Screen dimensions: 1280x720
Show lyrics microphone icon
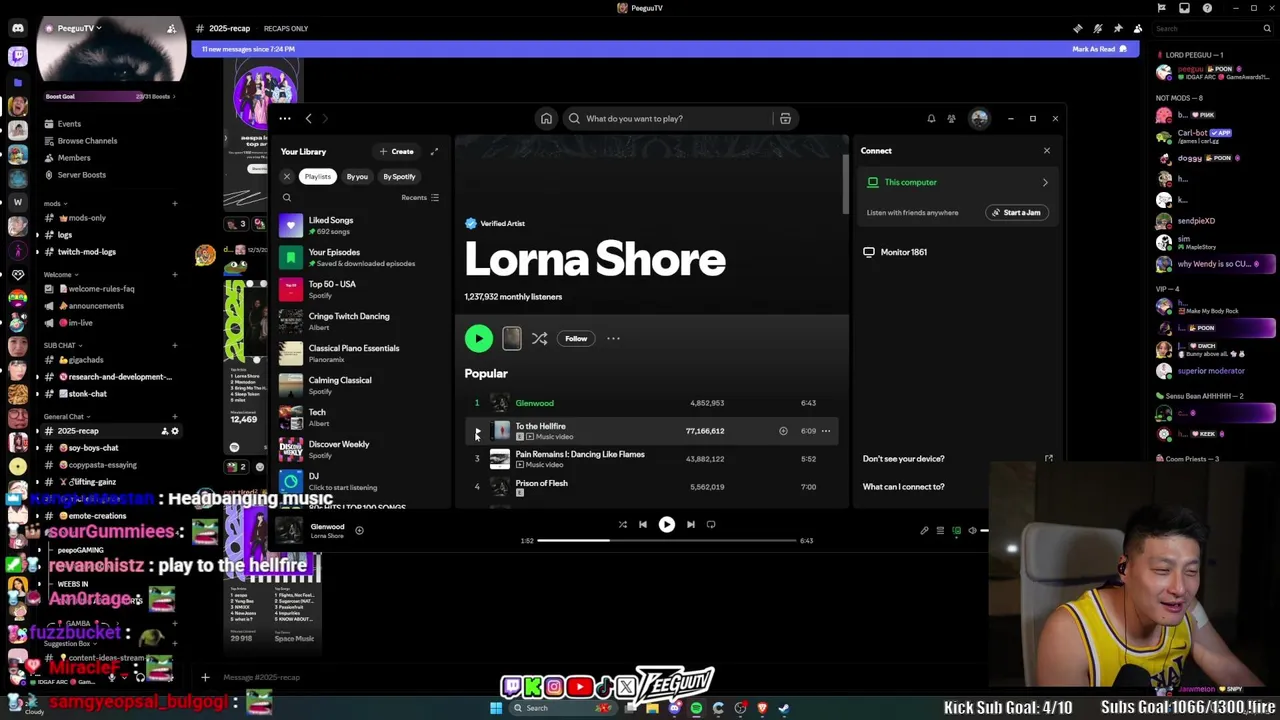(x=924, y=531)
